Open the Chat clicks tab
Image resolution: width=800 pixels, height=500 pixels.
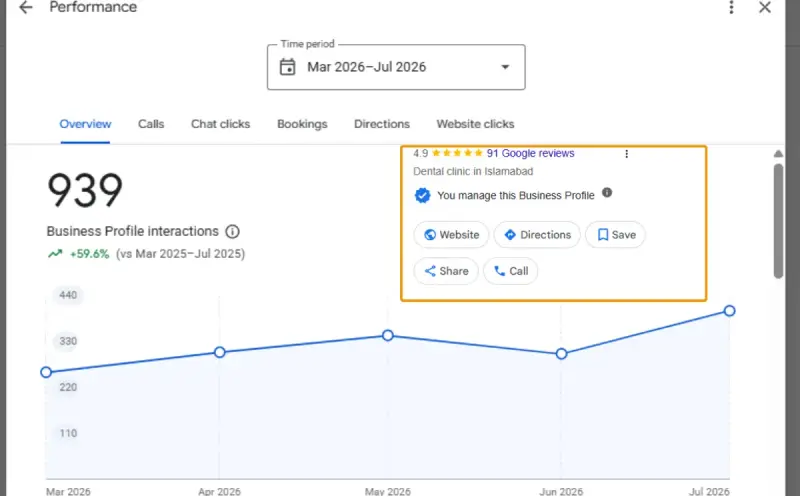(220, 124)
